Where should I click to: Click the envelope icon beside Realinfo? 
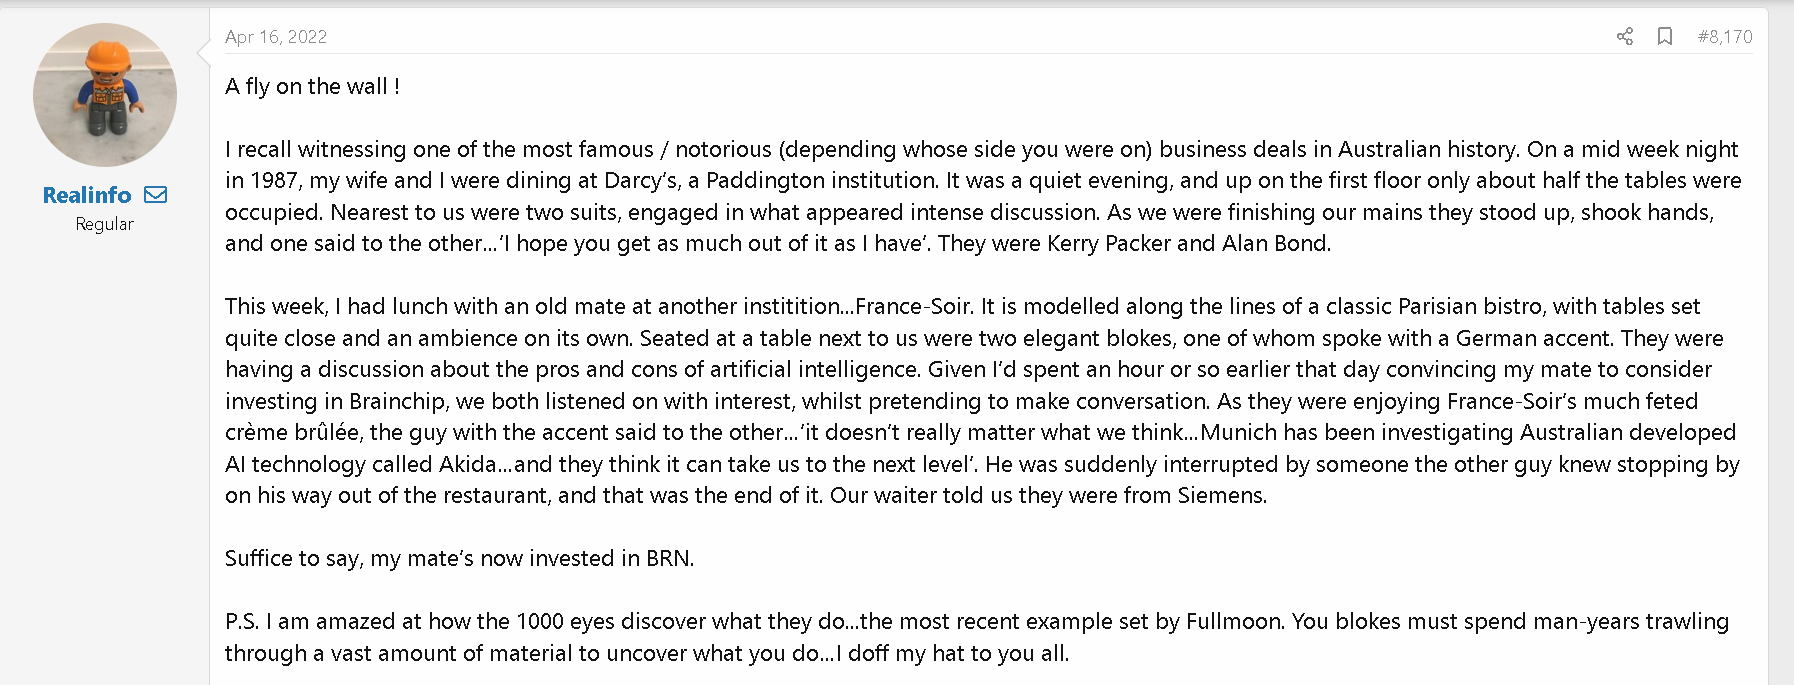156,195
